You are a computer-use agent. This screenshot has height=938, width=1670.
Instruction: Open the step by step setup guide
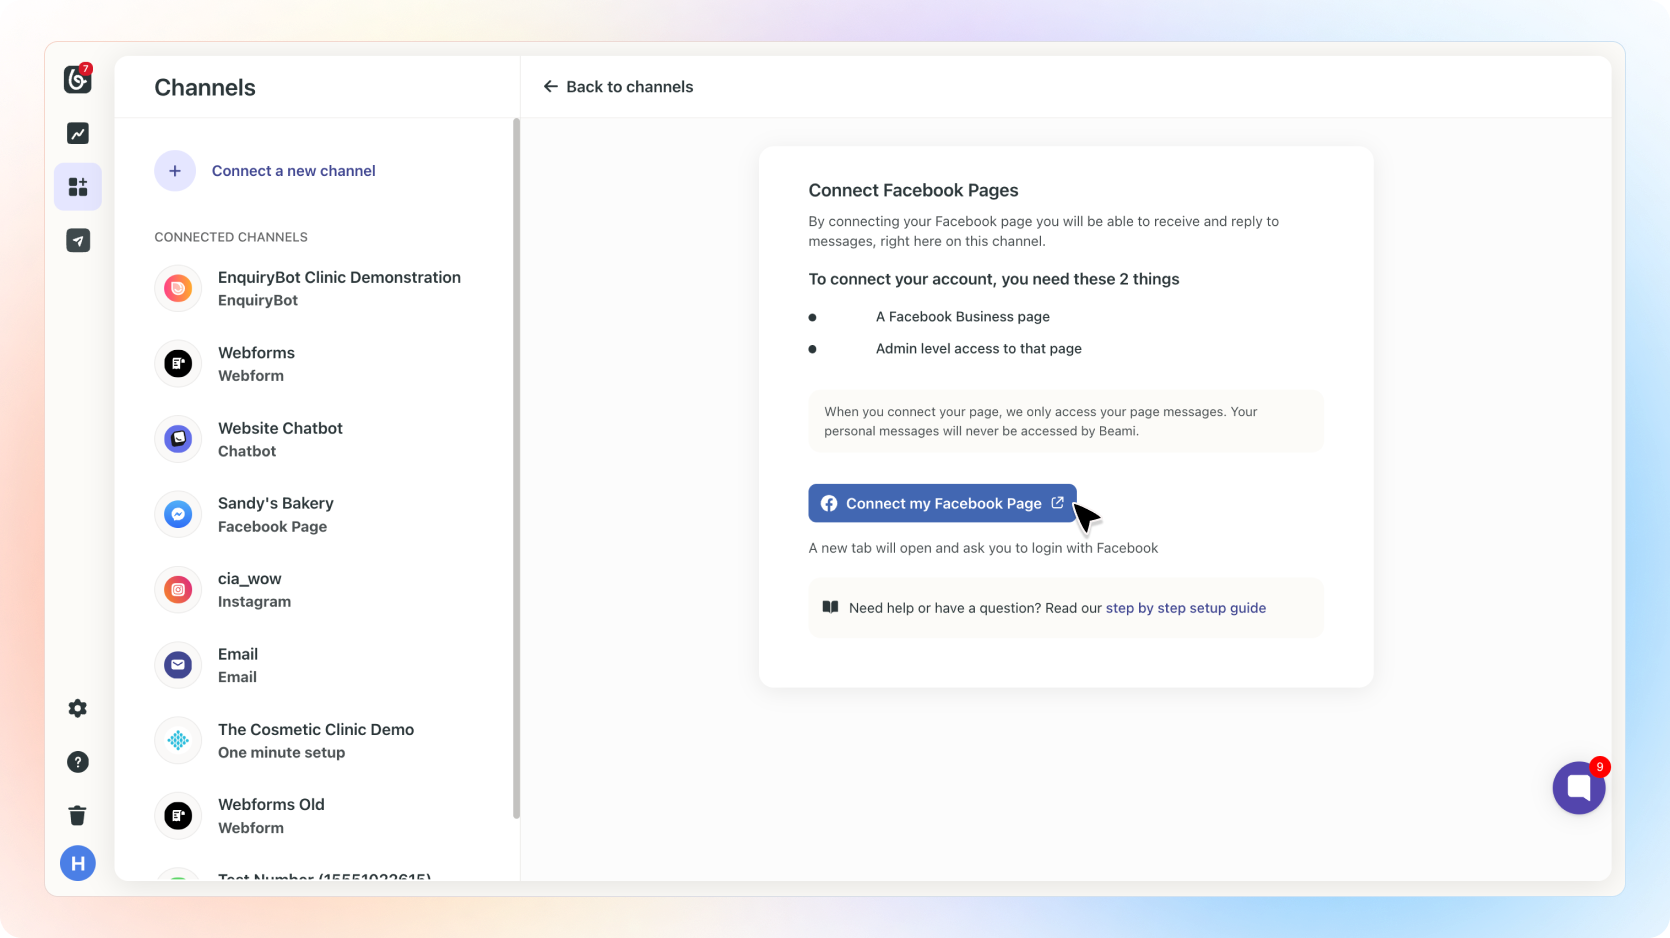pos(1185,608)
